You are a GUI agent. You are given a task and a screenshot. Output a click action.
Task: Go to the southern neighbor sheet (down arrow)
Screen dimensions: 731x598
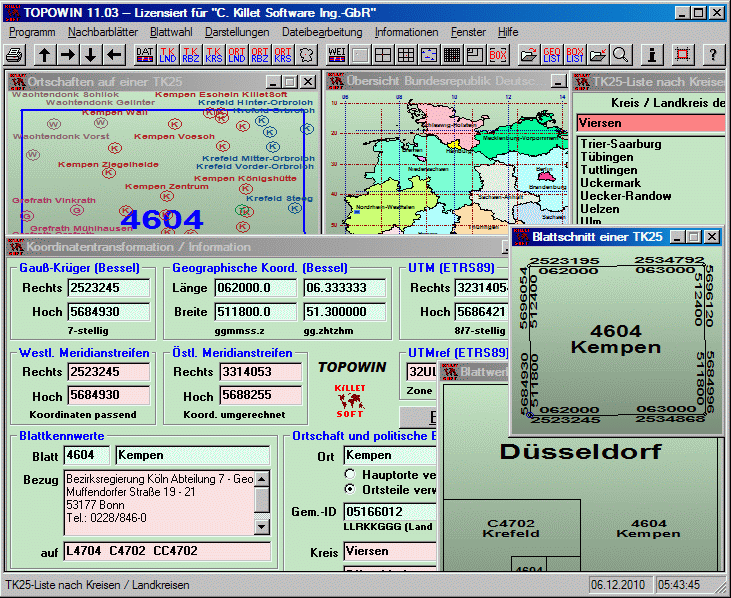91,55
